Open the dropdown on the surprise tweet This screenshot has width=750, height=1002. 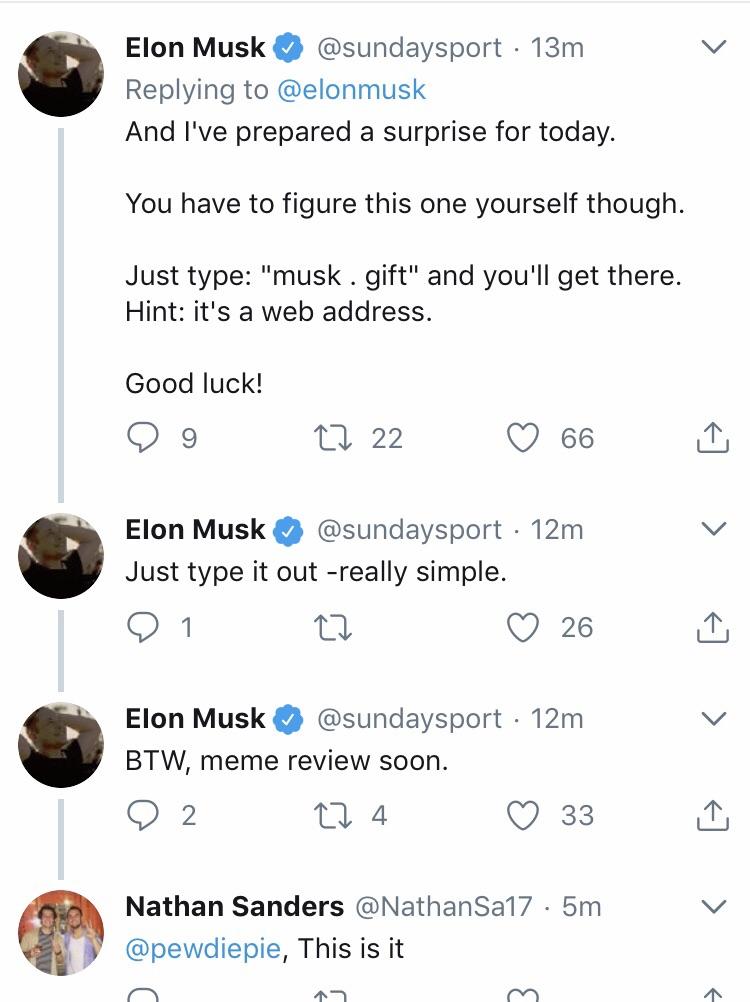pyautogui.click(x=712, y=46)
